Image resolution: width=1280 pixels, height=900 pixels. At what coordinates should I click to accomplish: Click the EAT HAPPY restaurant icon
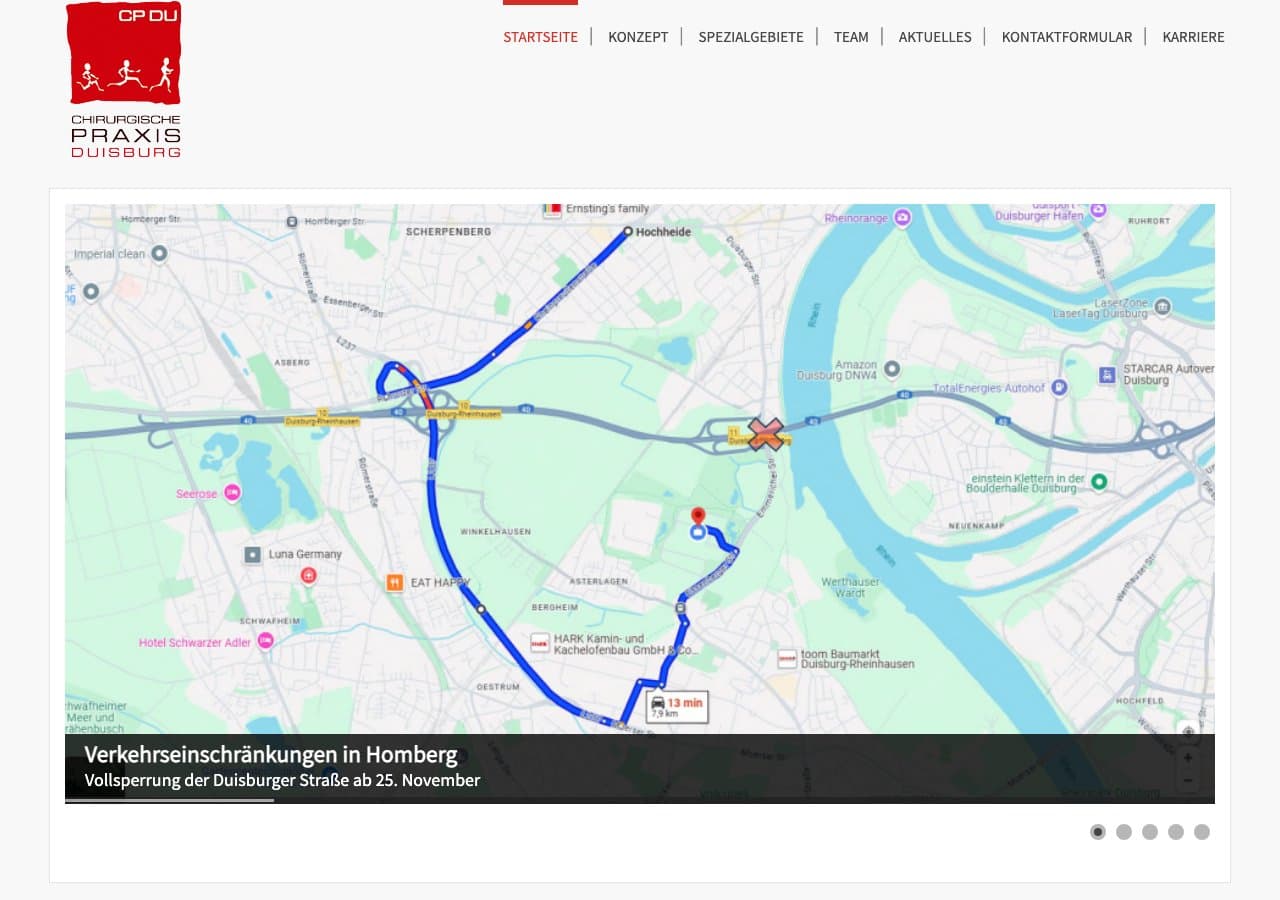(x=395, y=582)
